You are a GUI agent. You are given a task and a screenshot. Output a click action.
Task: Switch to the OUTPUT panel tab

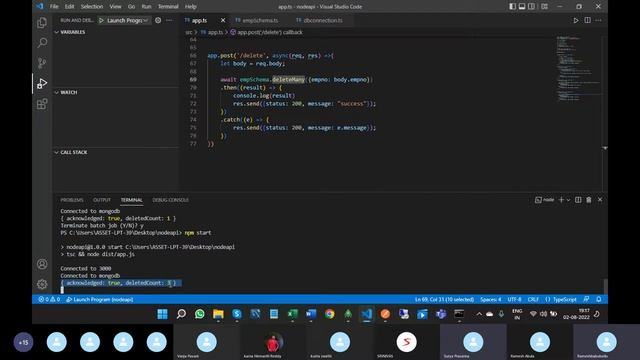[x=102, y=200]
